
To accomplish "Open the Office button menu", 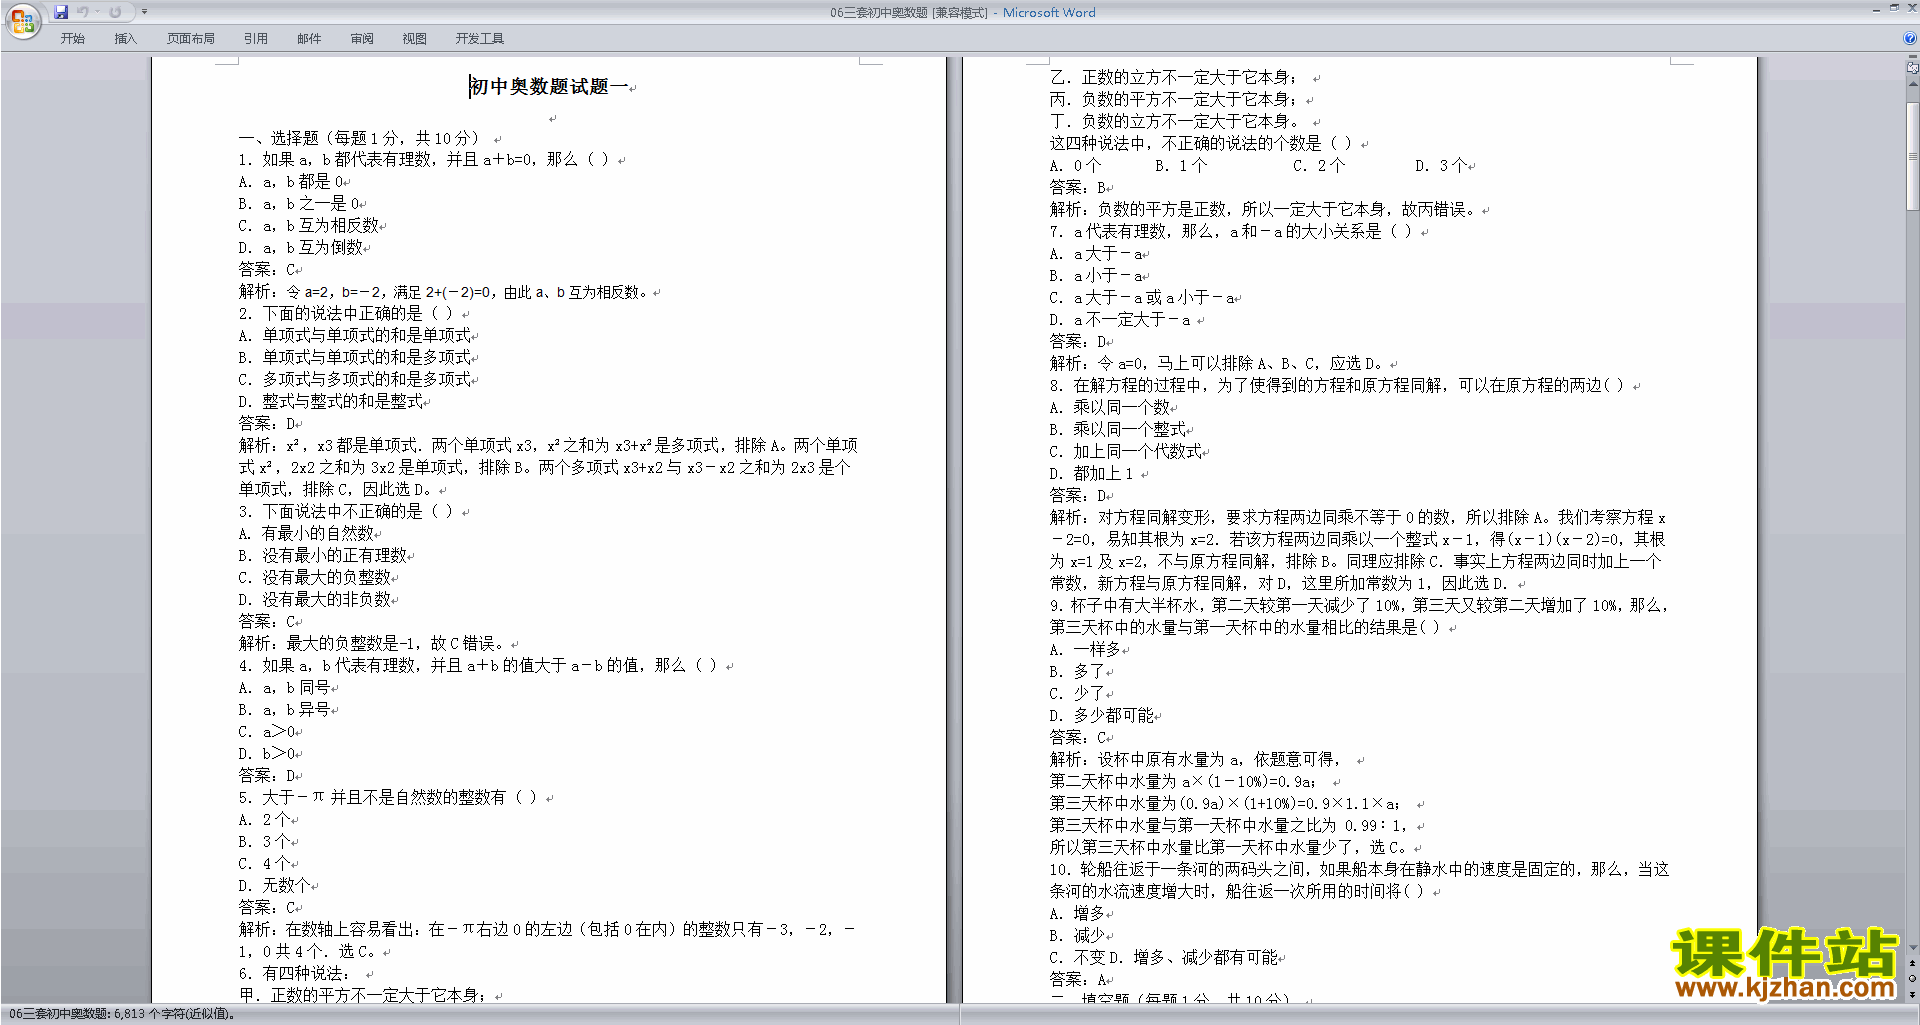I will coord(22,20).
